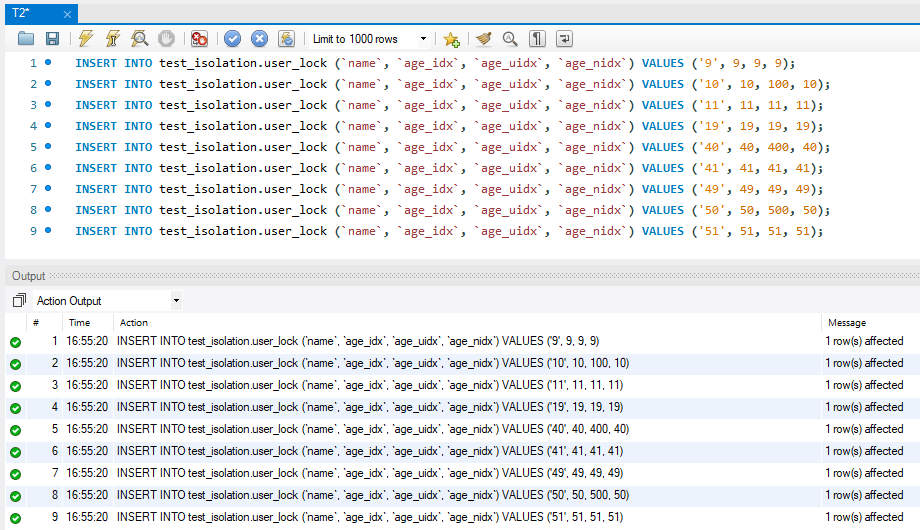Click the Action column header
Screen dimensions: 920x530
(134, 322)
